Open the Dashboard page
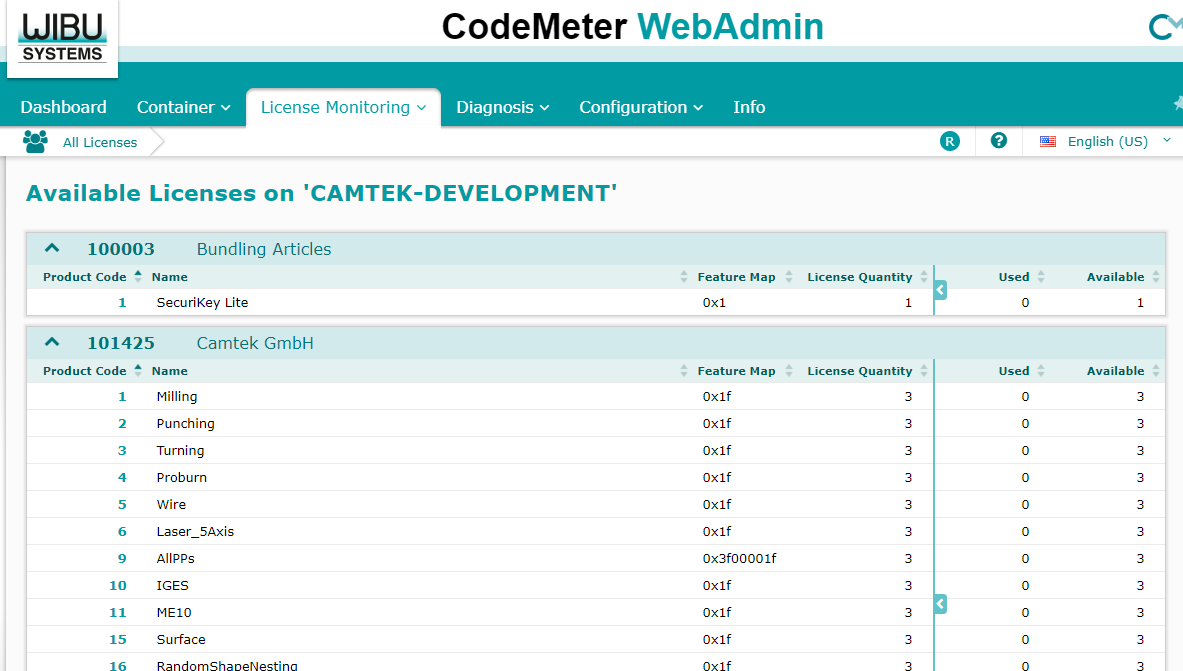This screenshot has width=1183, height=671. pyautogui.click(x=63, y=107)
